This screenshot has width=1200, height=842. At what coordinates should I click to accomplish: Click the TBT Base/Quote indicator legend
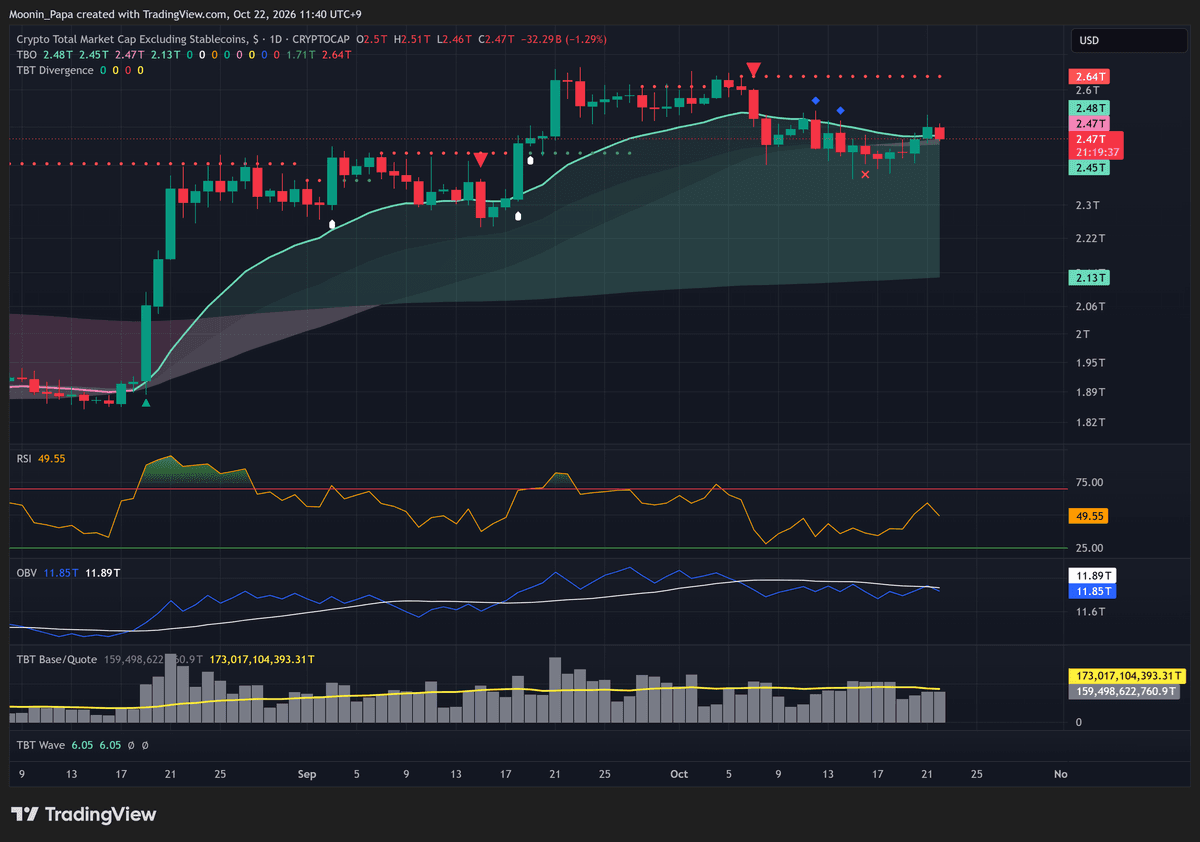pyautogui.click(x=56, y=660)
